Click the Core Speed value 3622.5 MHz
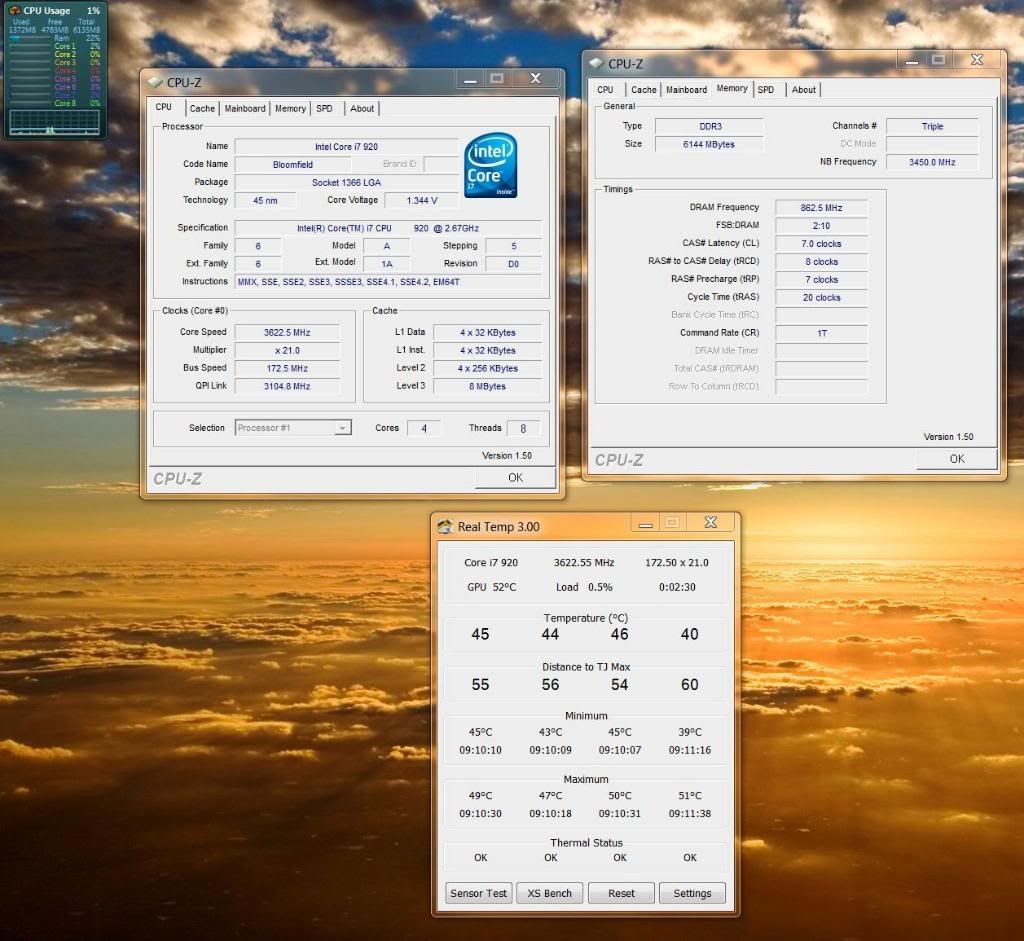 point(287,332)
